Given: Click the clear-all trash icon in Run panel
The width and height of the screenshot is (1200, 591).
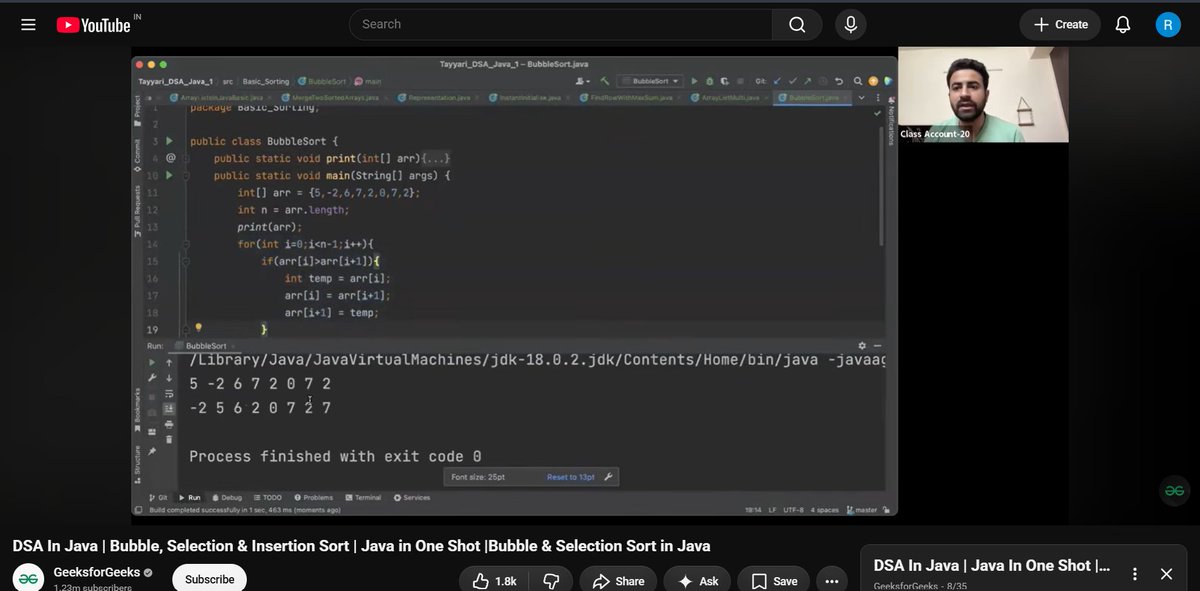Looking at the screenshot, I should pos(169,439).
